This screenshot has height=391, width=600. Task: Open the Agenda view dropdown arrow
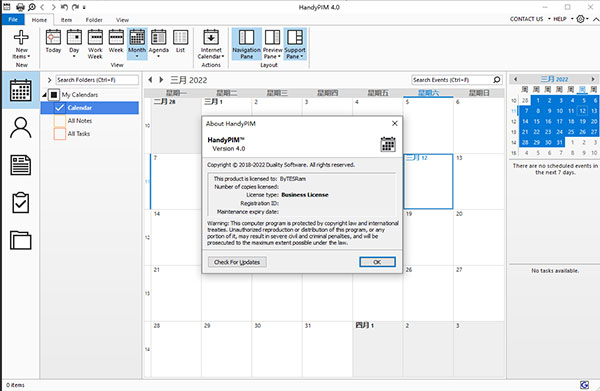158,57
